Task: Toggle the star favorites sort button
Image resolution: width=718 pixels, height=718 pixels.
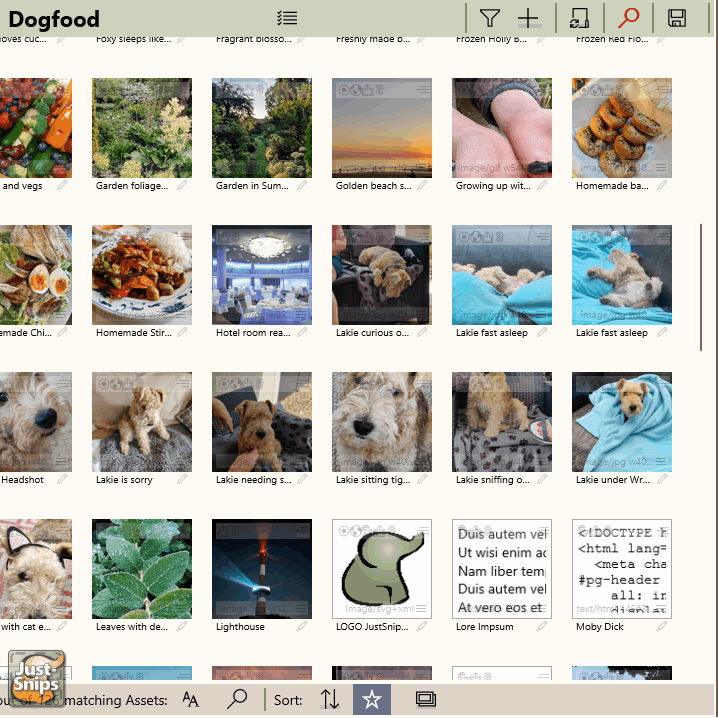Action: pos(371,699)
